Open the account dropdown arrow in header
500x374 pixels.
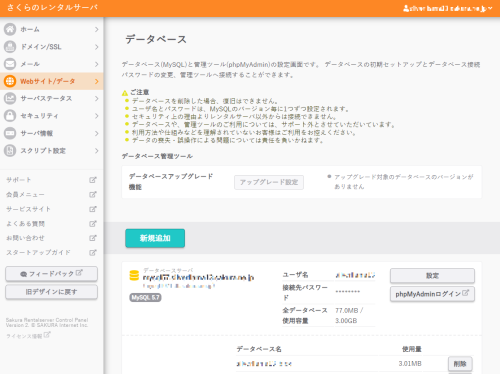[x=490, y=8]
